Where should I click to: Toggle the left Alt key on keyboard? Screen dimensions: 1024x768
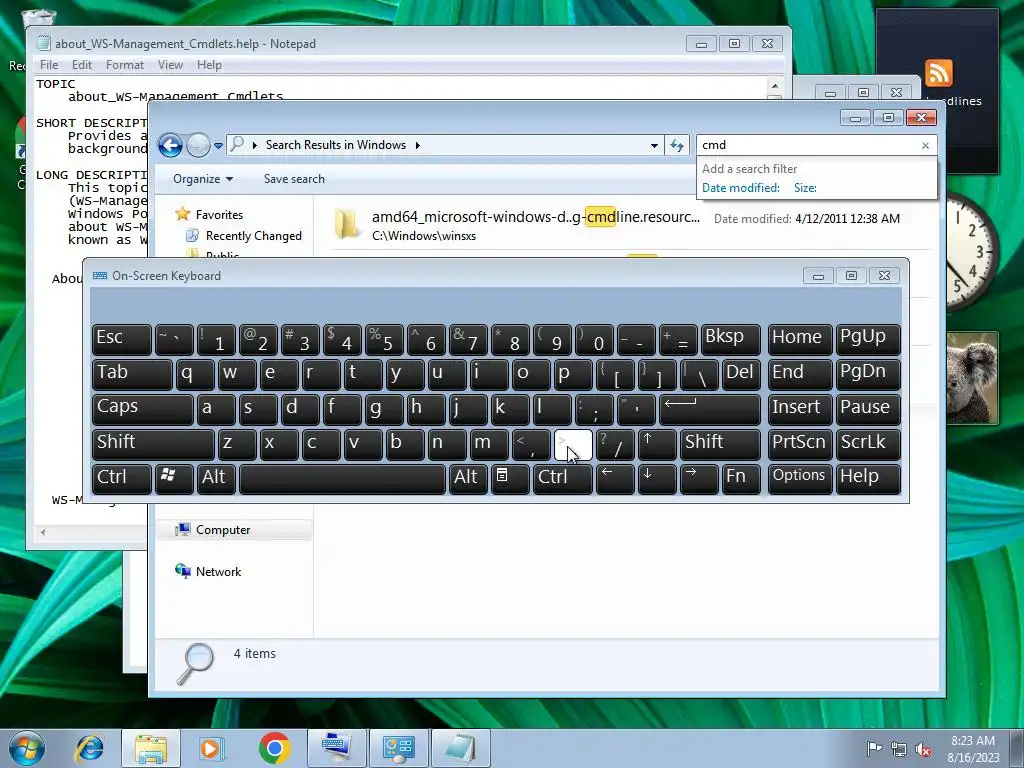coord(216,479)
